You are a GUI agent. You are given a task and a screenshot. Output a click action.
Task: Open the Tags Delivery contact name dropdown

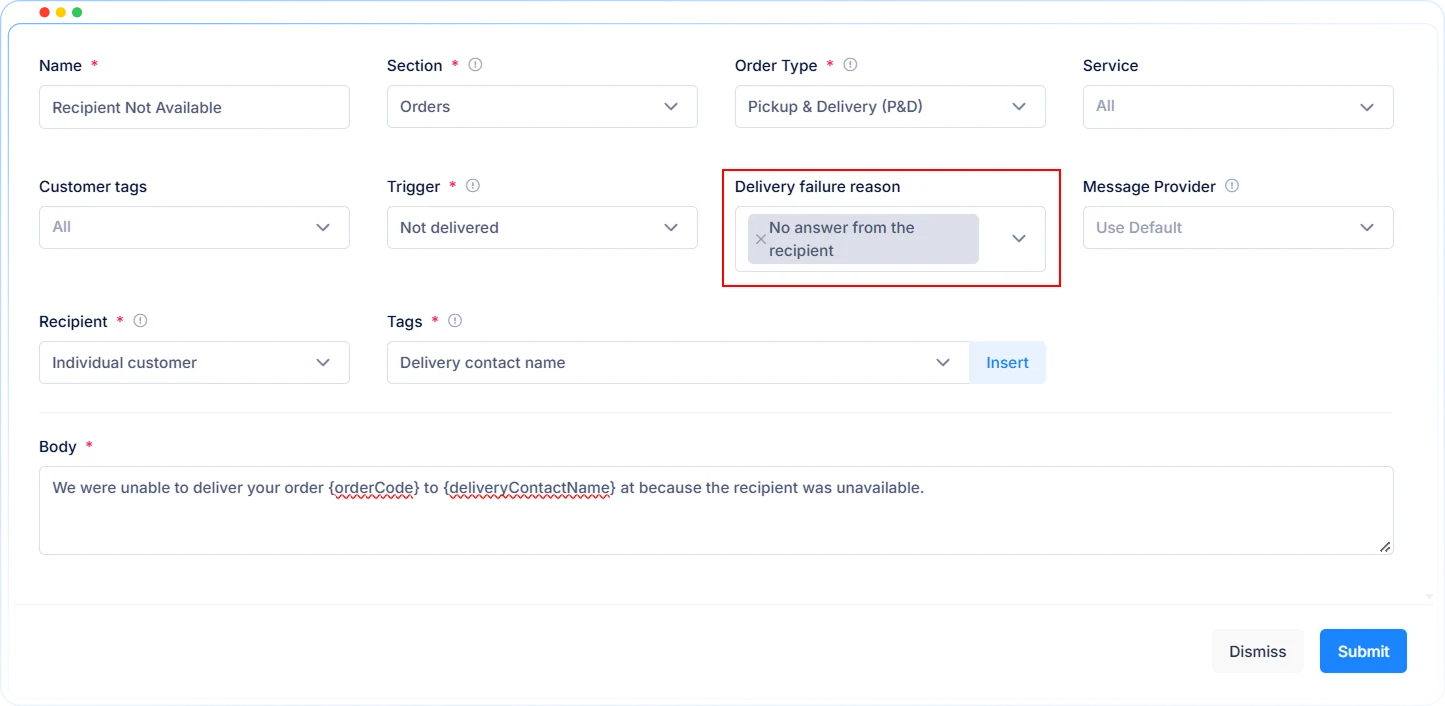pos(678,362)
